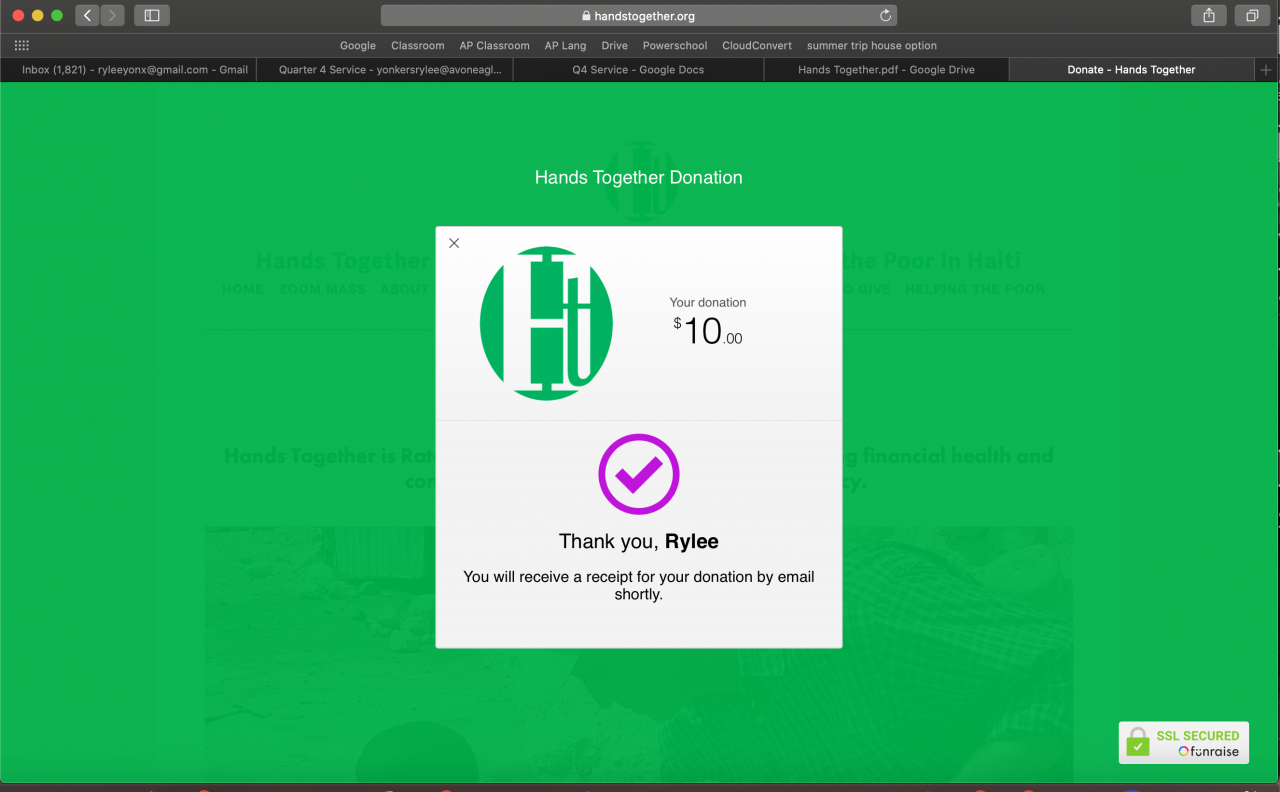The height and width of the screenshot is (792, 1280).
Task: Click the Hands Together Donation heading
Action: (x=639, y=178)
